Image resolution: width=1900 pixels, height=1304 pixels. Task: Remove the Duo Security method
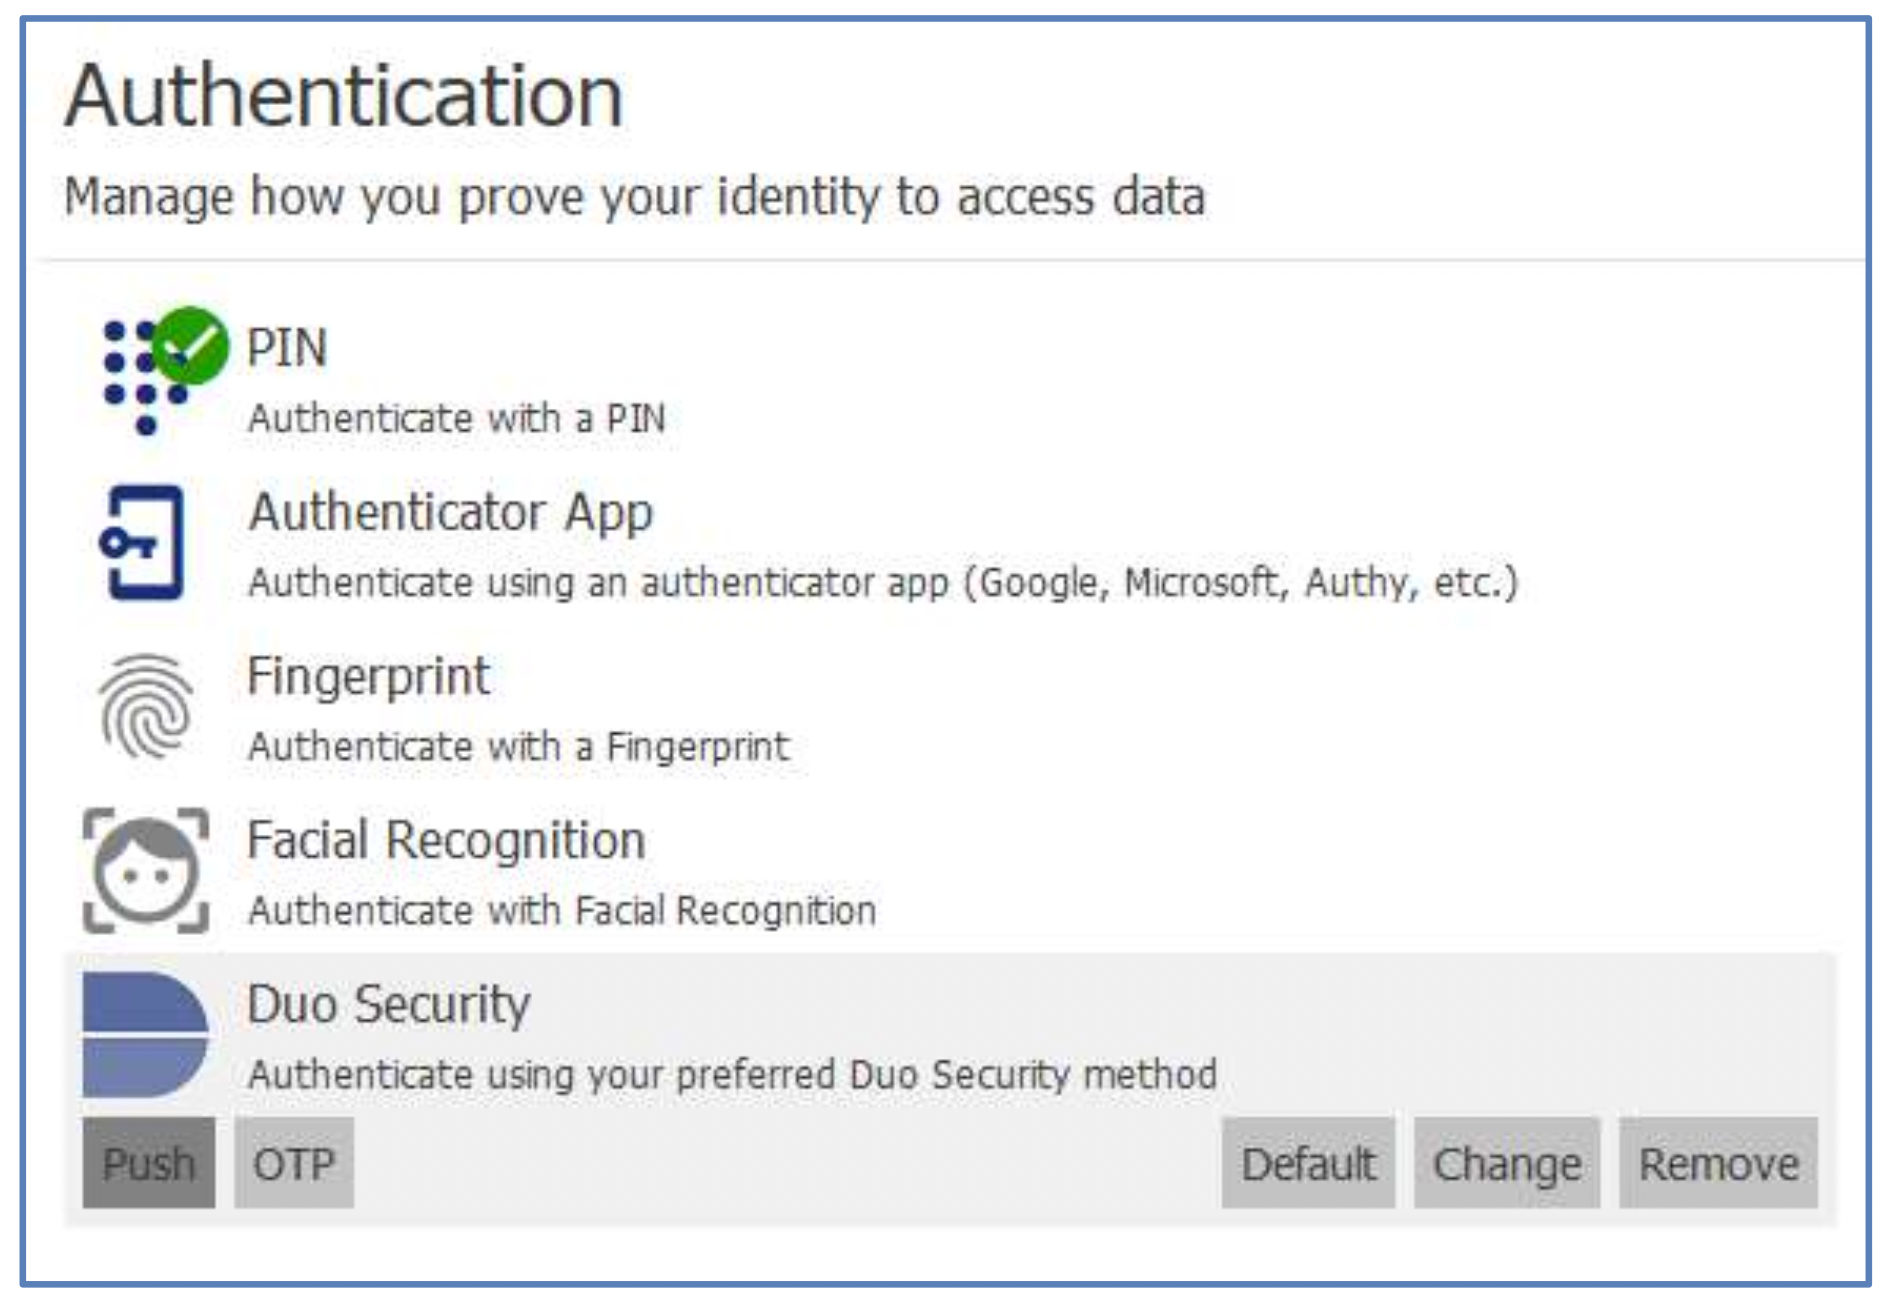click(1718, 1164)
